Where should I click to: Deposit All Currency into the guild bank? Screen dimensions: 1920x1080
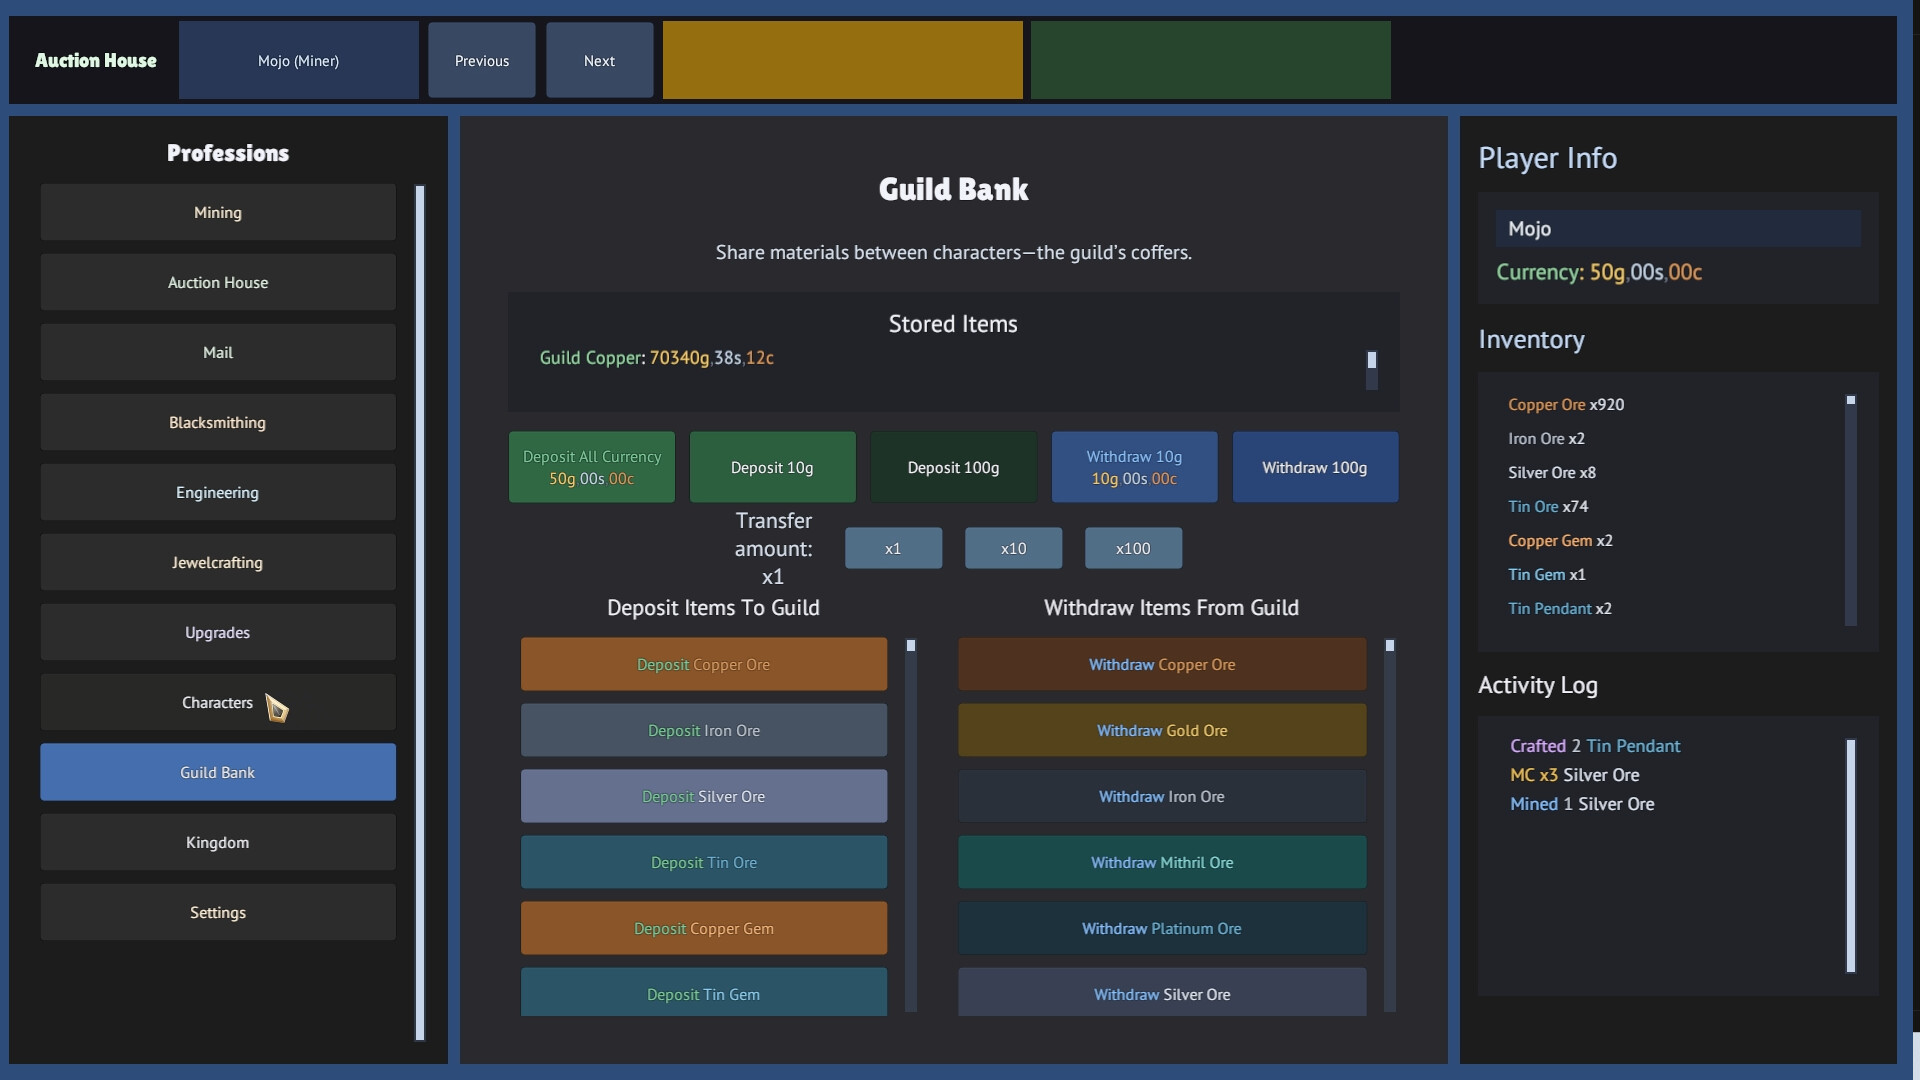[x=591, y=466]
